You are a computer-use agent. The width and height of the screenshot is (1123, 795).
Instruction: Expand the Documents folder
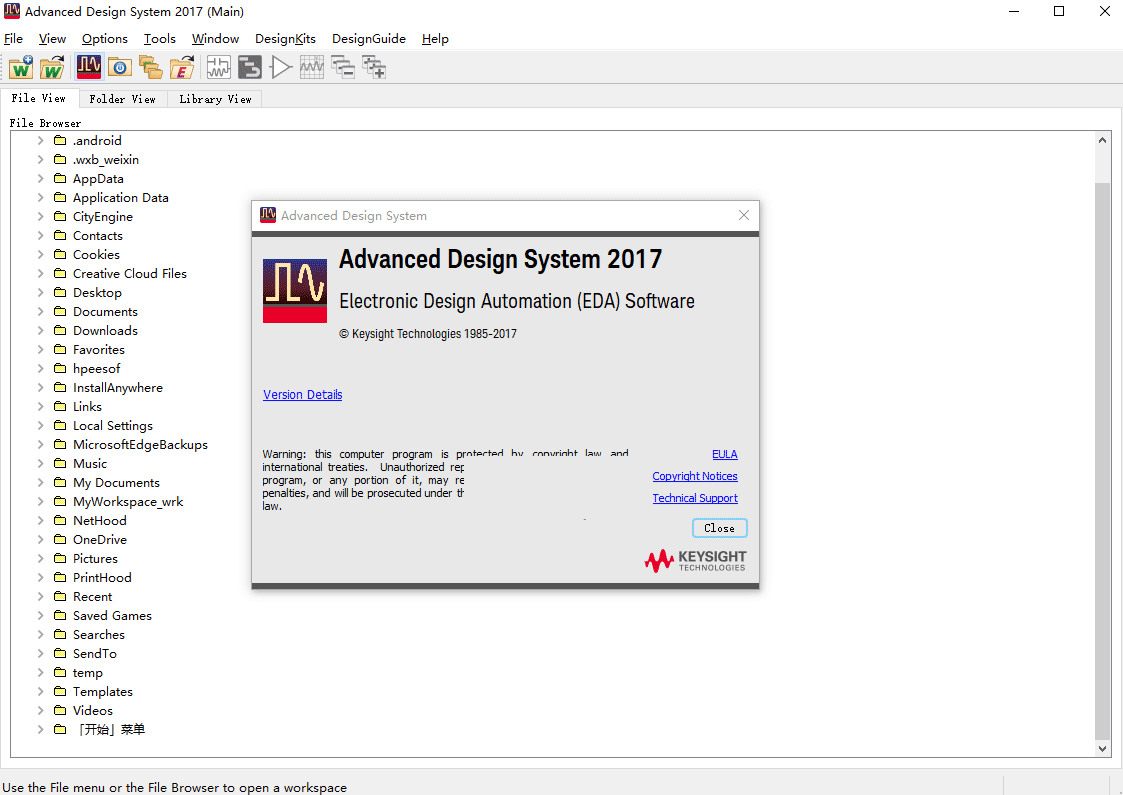click(40, 311)
